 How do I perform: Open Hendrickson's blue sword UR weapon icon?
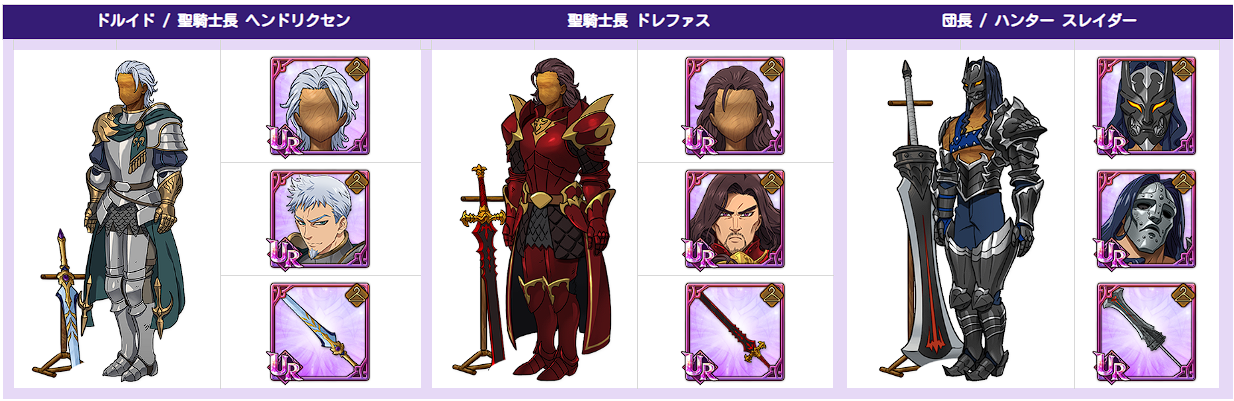click(320, 332)
